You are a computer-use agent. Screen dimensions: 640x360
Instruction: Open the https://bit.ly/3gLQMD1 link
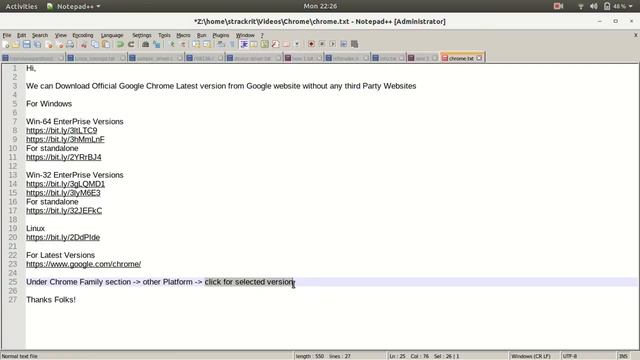coord(65,184)
